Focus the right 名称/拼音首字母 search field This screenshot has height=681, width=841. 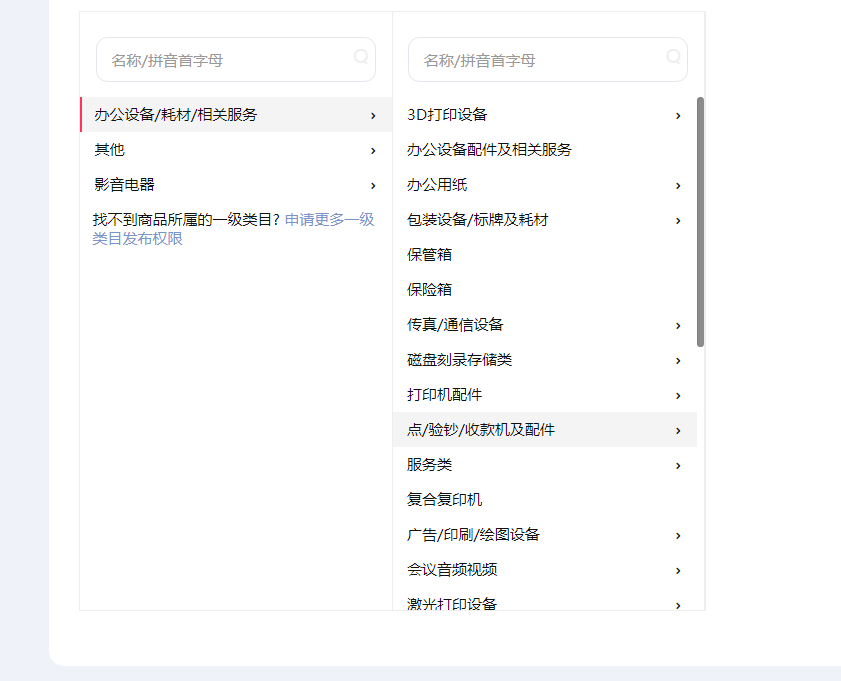click(548, 60)
